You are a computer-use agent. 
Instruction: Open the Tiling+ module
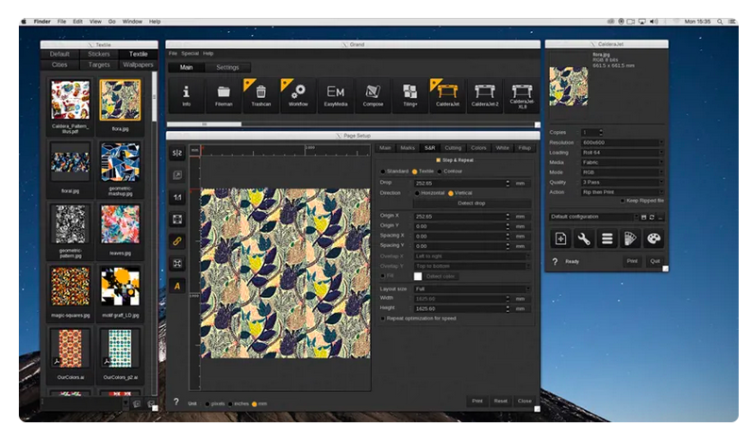[x=410, y=95]
